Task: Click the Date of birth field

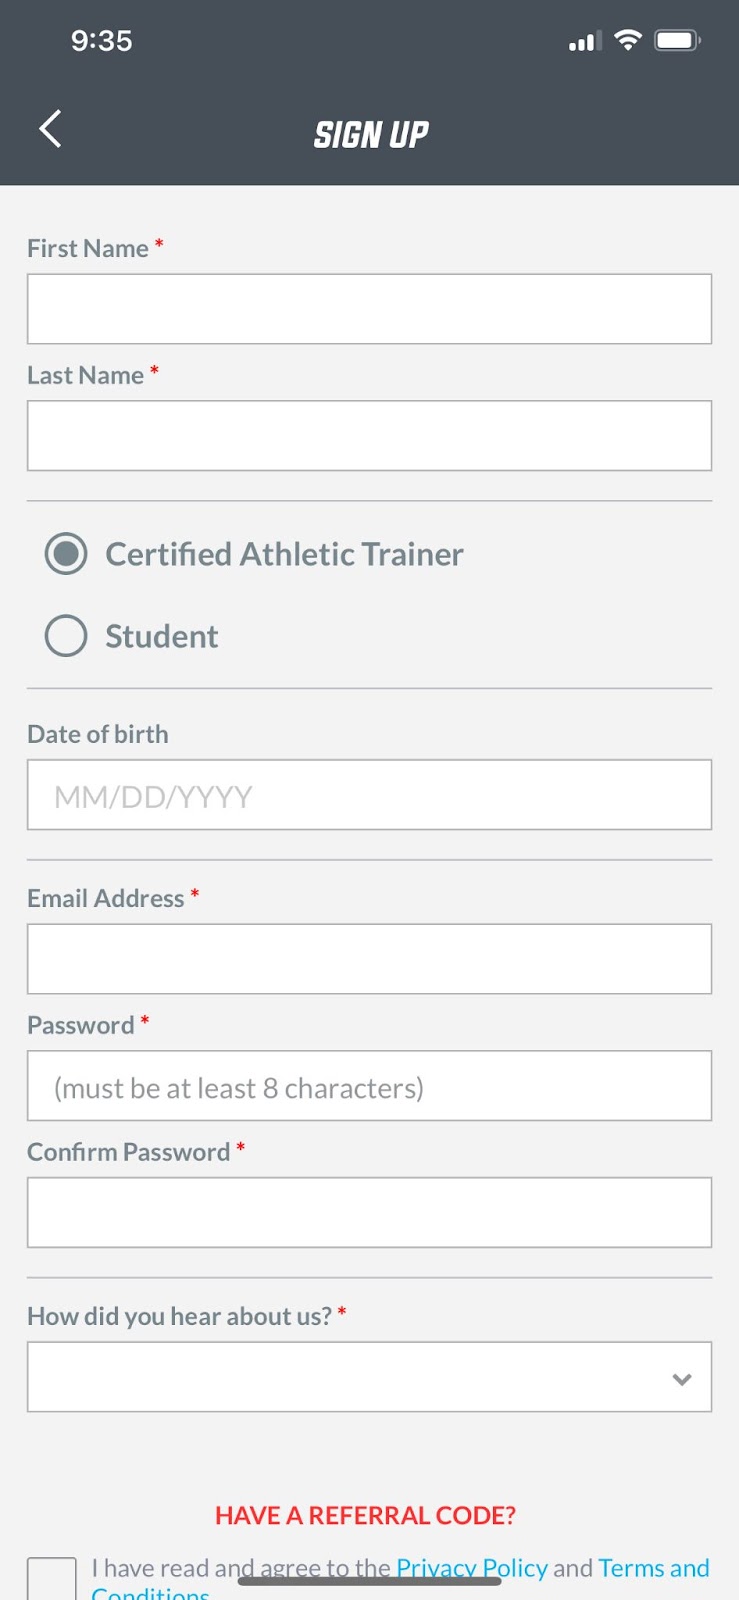Action: tap(369, 795)
